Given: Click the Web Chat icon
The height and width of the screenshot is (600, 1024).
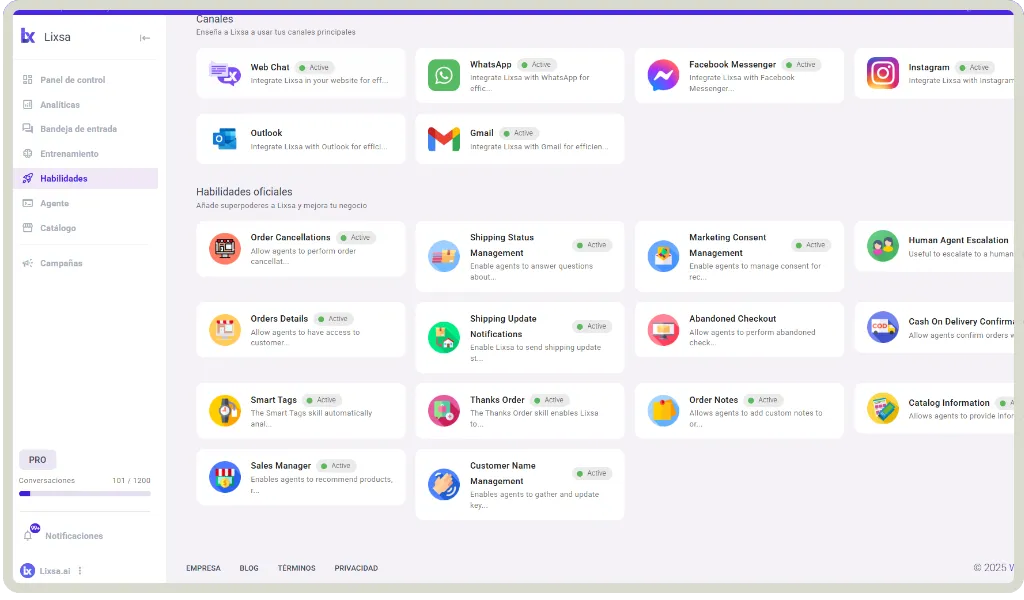Looking at the screenshot, I should pos(225,74).
